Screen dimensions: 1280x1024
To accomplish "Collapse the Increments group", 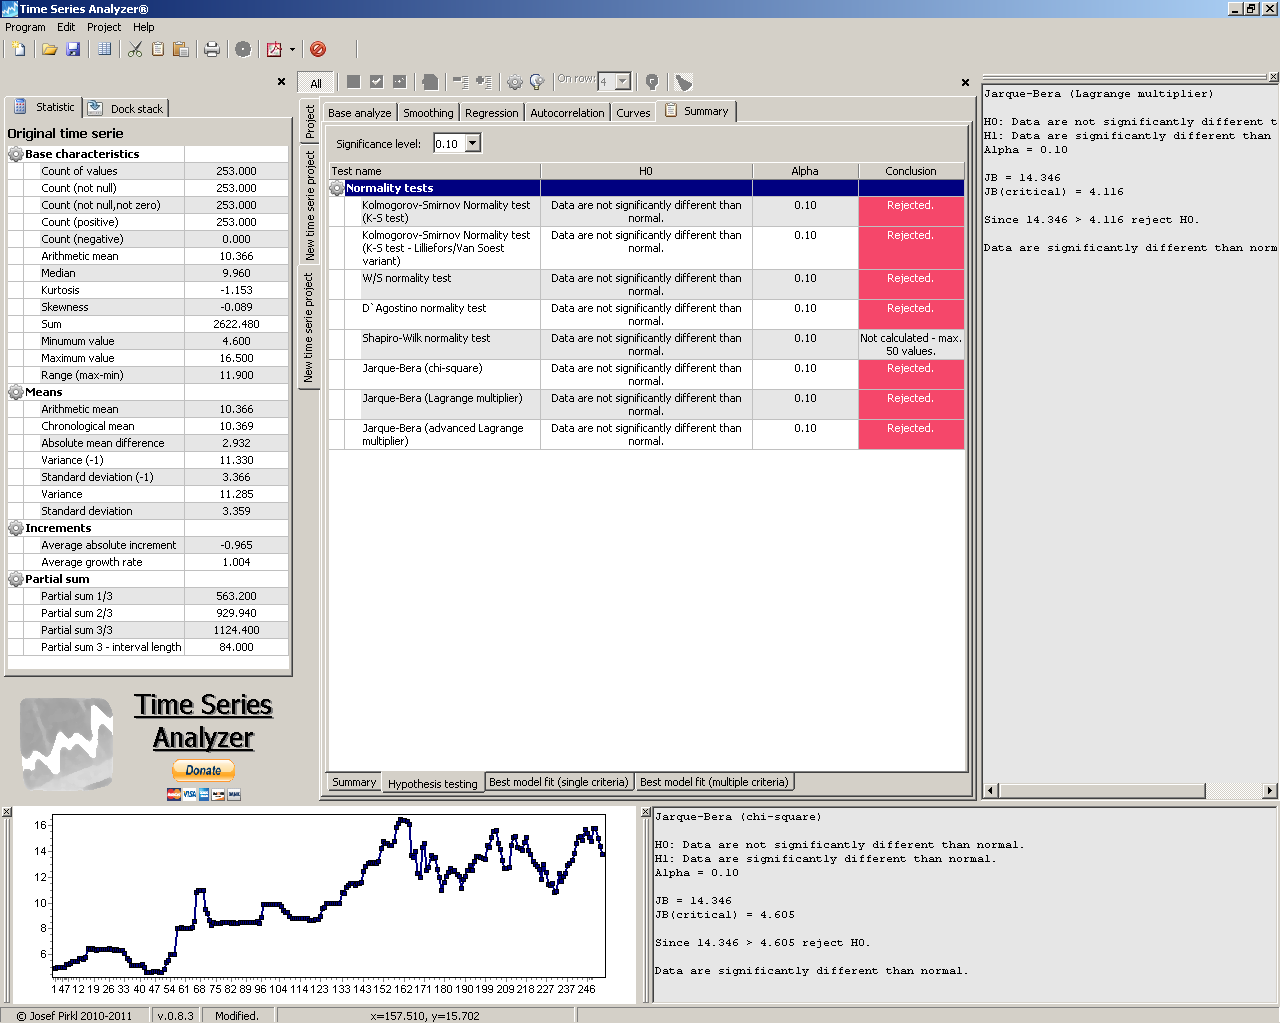I will [16, 528].
